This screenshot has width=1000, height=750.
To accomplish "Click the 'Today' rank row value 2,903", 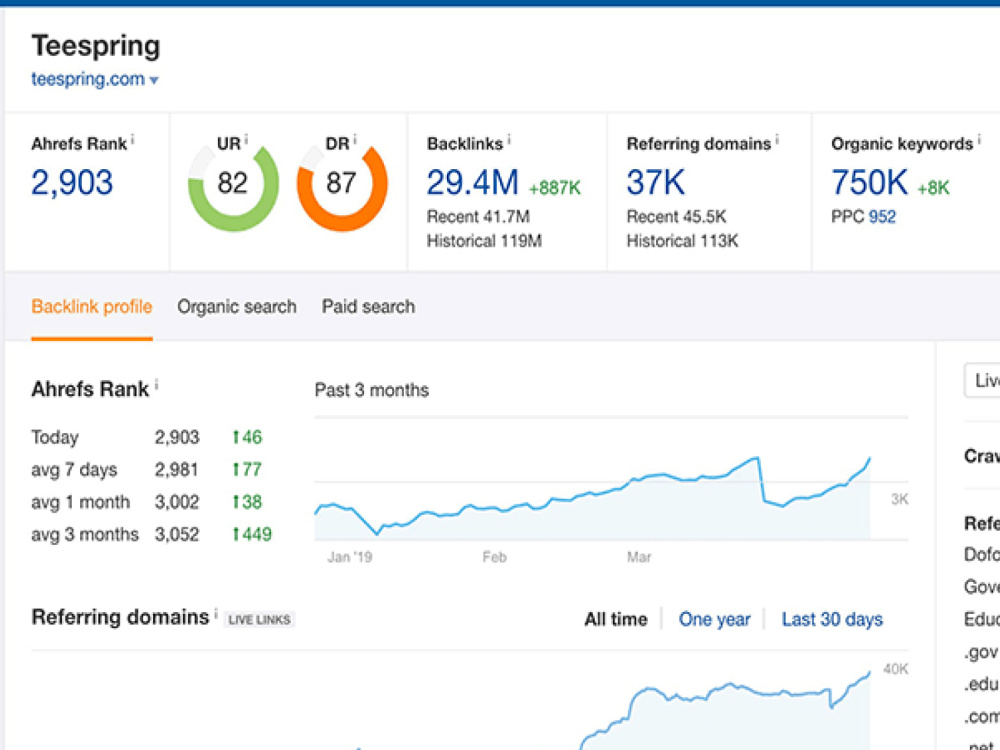I will click(177, 438).
